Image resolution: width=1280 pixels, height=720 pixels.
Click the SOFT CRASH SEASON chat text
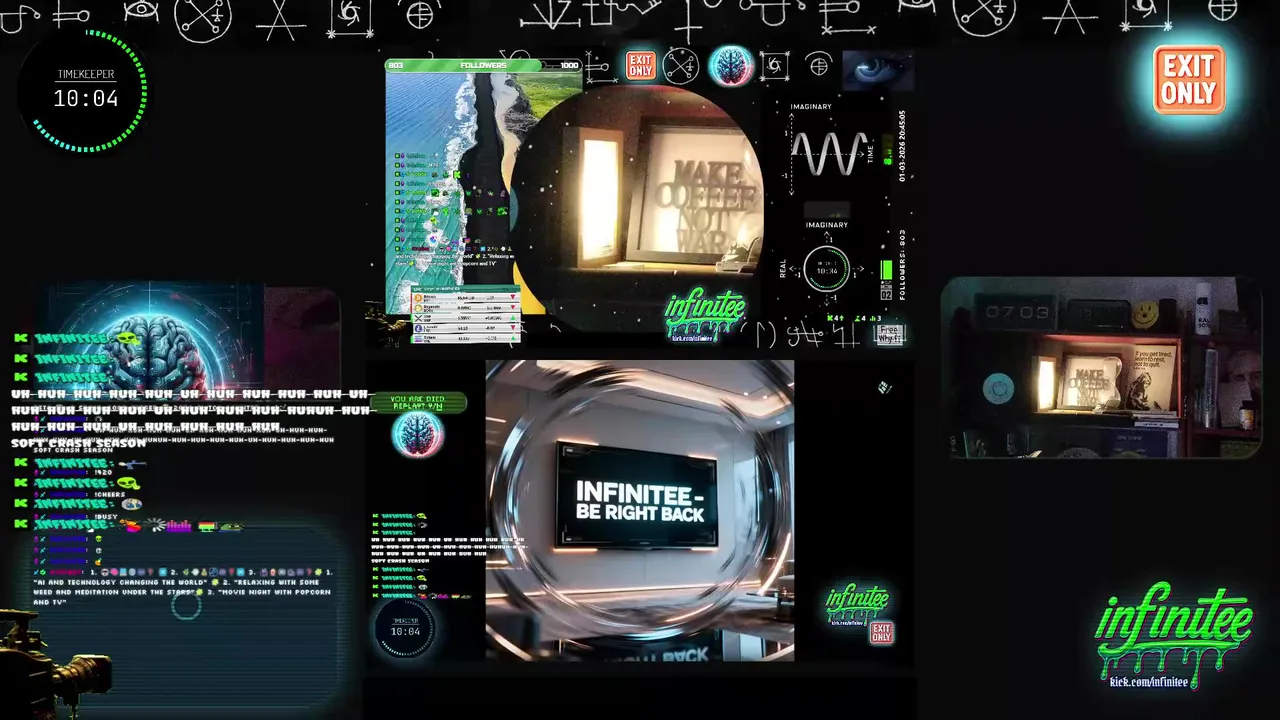[x=78, y=444]
